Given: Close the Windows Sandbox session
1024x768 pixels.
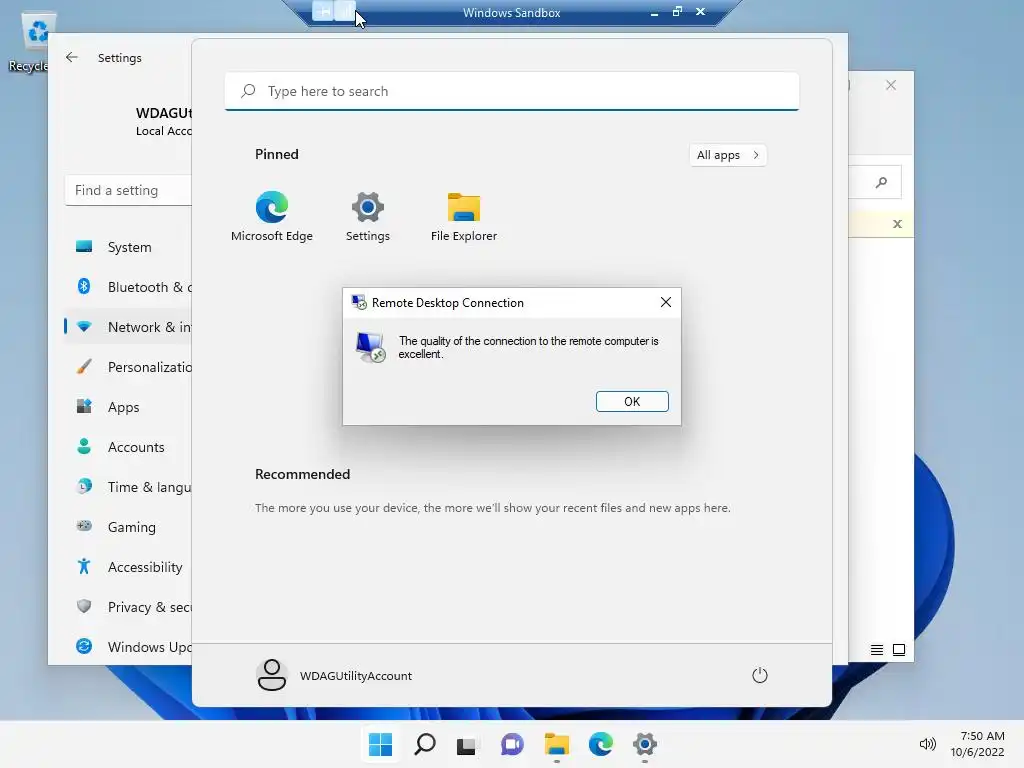Looking at the screenshot, I should click(700, 12).
